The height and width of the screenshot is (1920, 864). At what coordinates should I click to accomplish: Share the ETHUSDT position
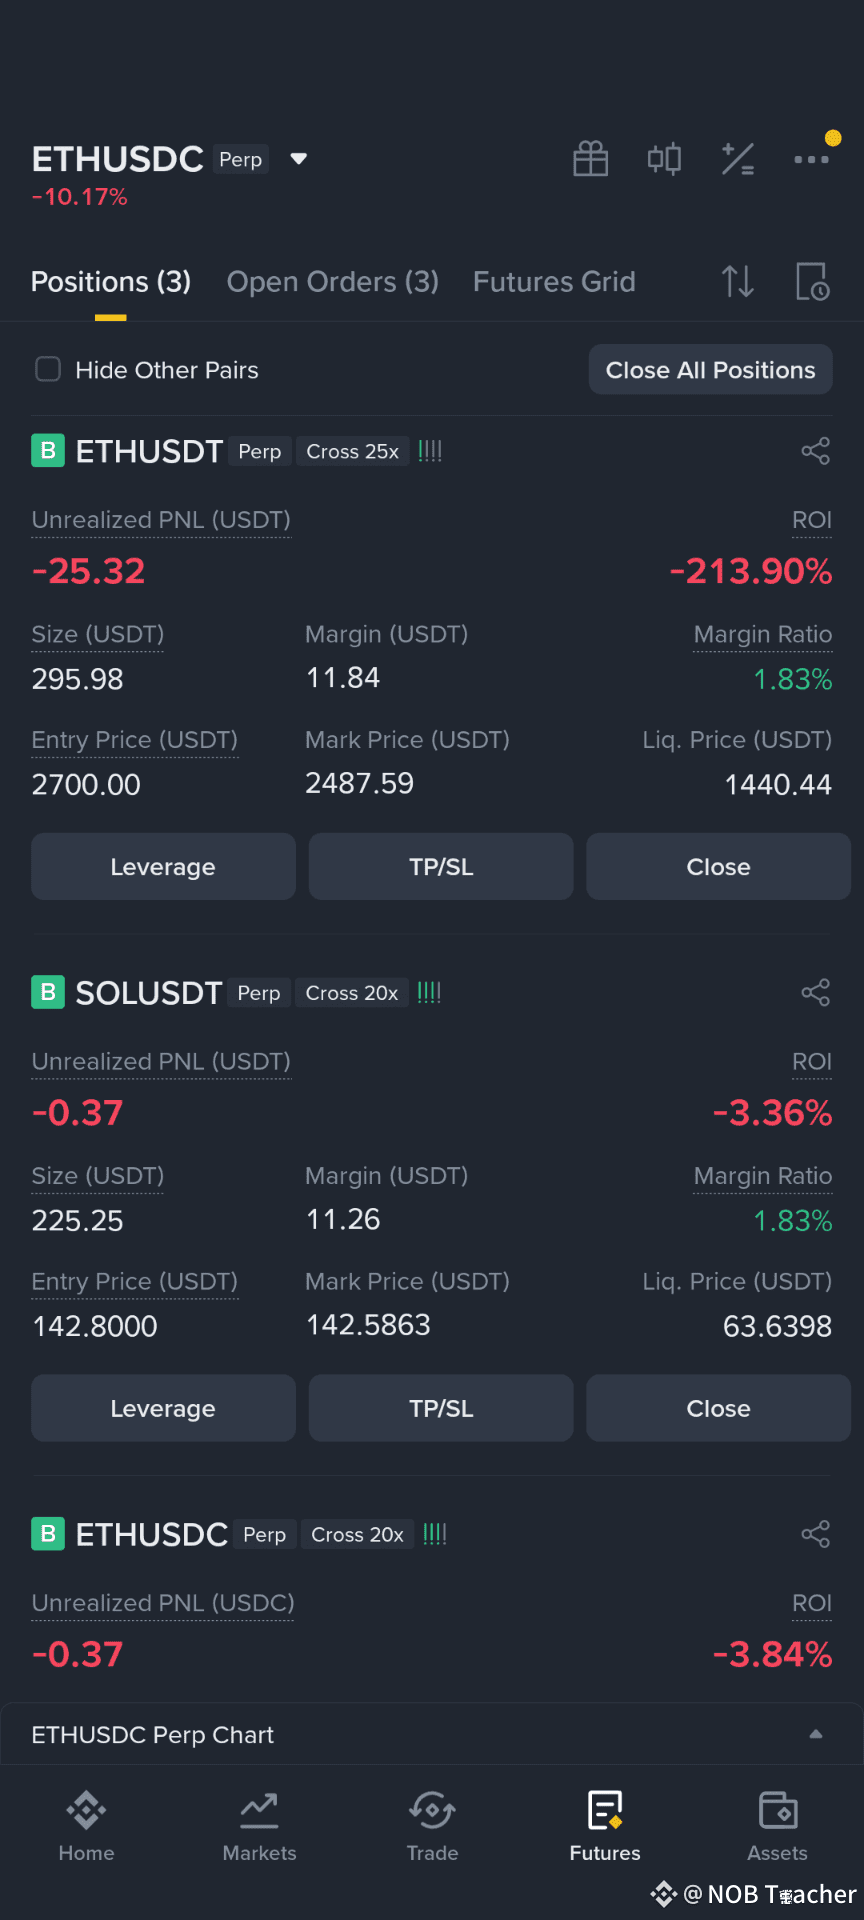pos(816,451)
